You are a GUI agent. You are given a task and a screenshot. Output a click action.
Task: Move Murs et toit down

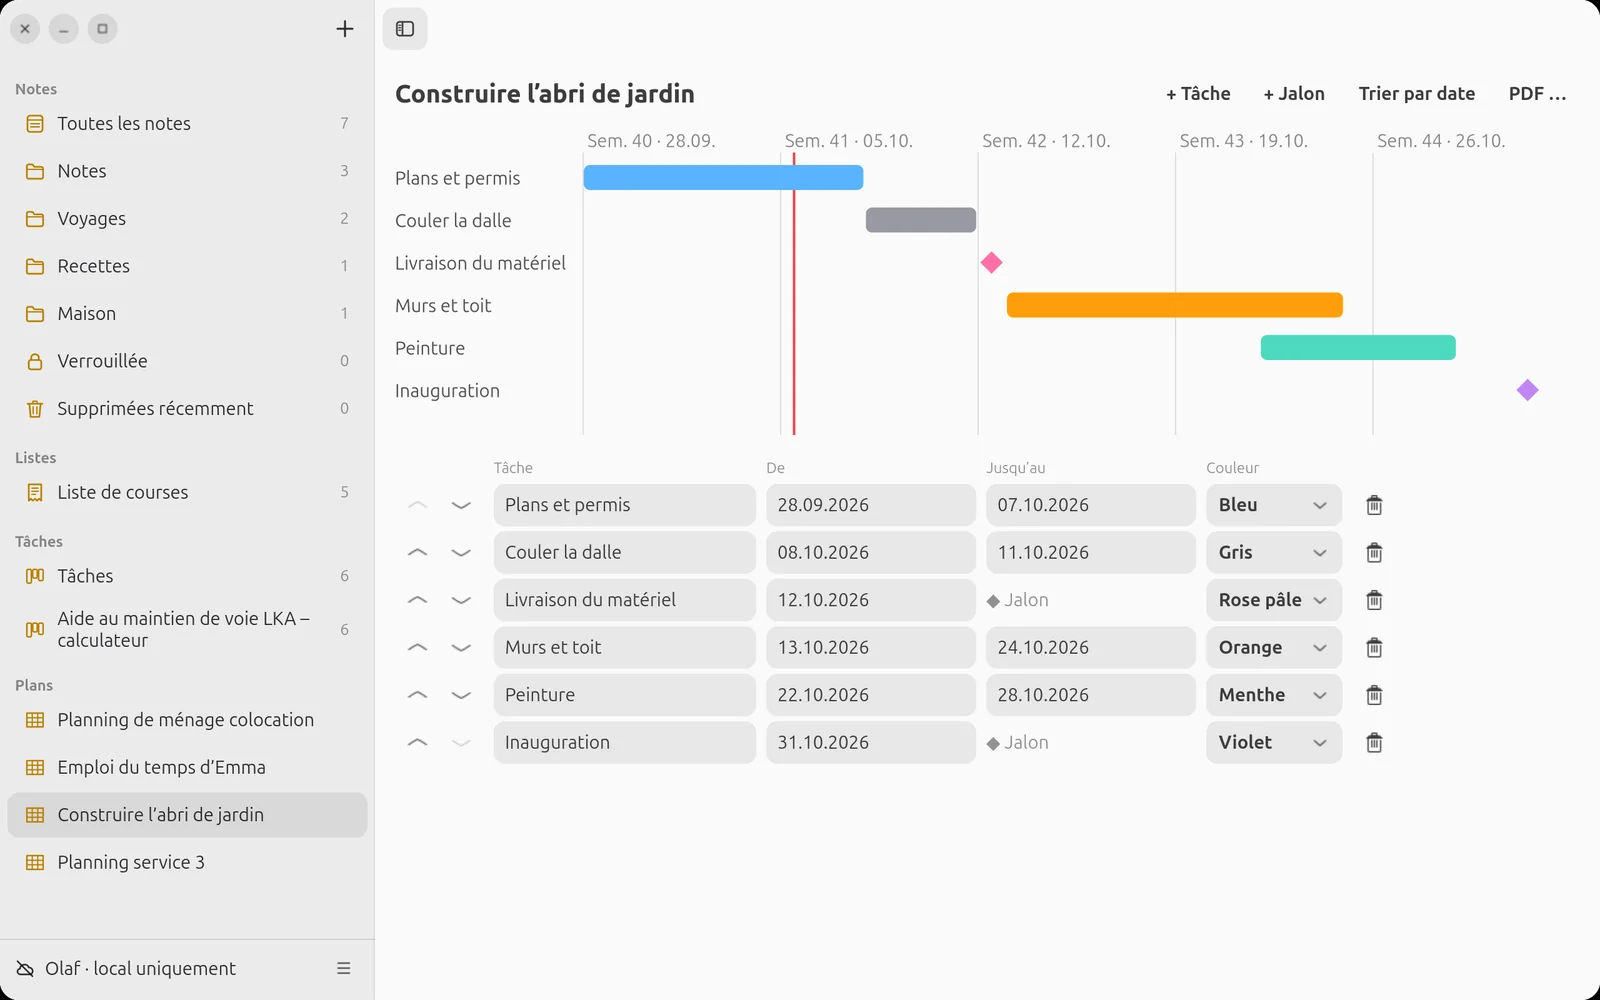point(461,648)
